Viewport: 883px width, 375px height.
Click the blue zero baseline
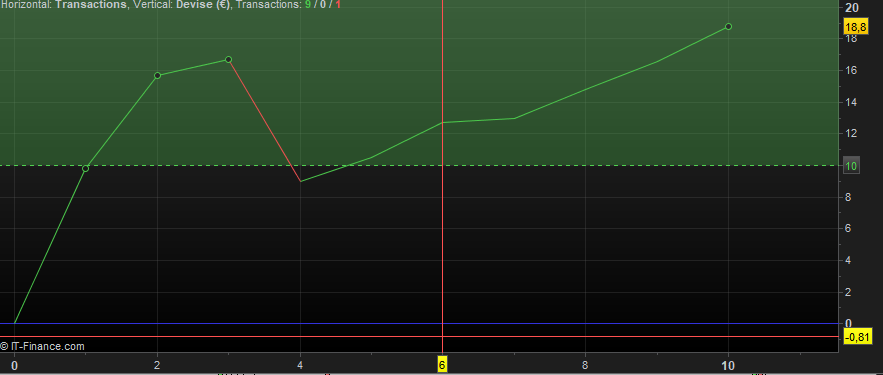(x=419, y=323)
